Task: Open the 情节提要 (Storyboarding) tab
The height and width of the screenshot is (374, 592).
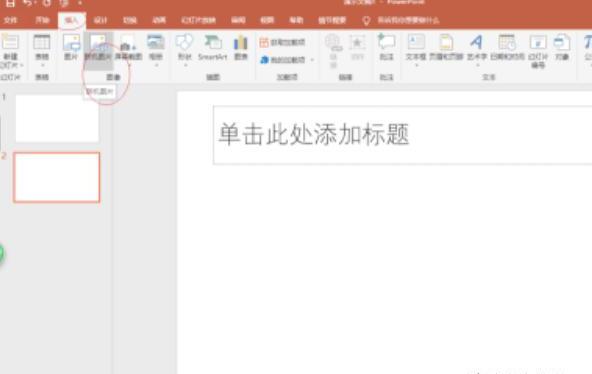Action: (332, 20)
